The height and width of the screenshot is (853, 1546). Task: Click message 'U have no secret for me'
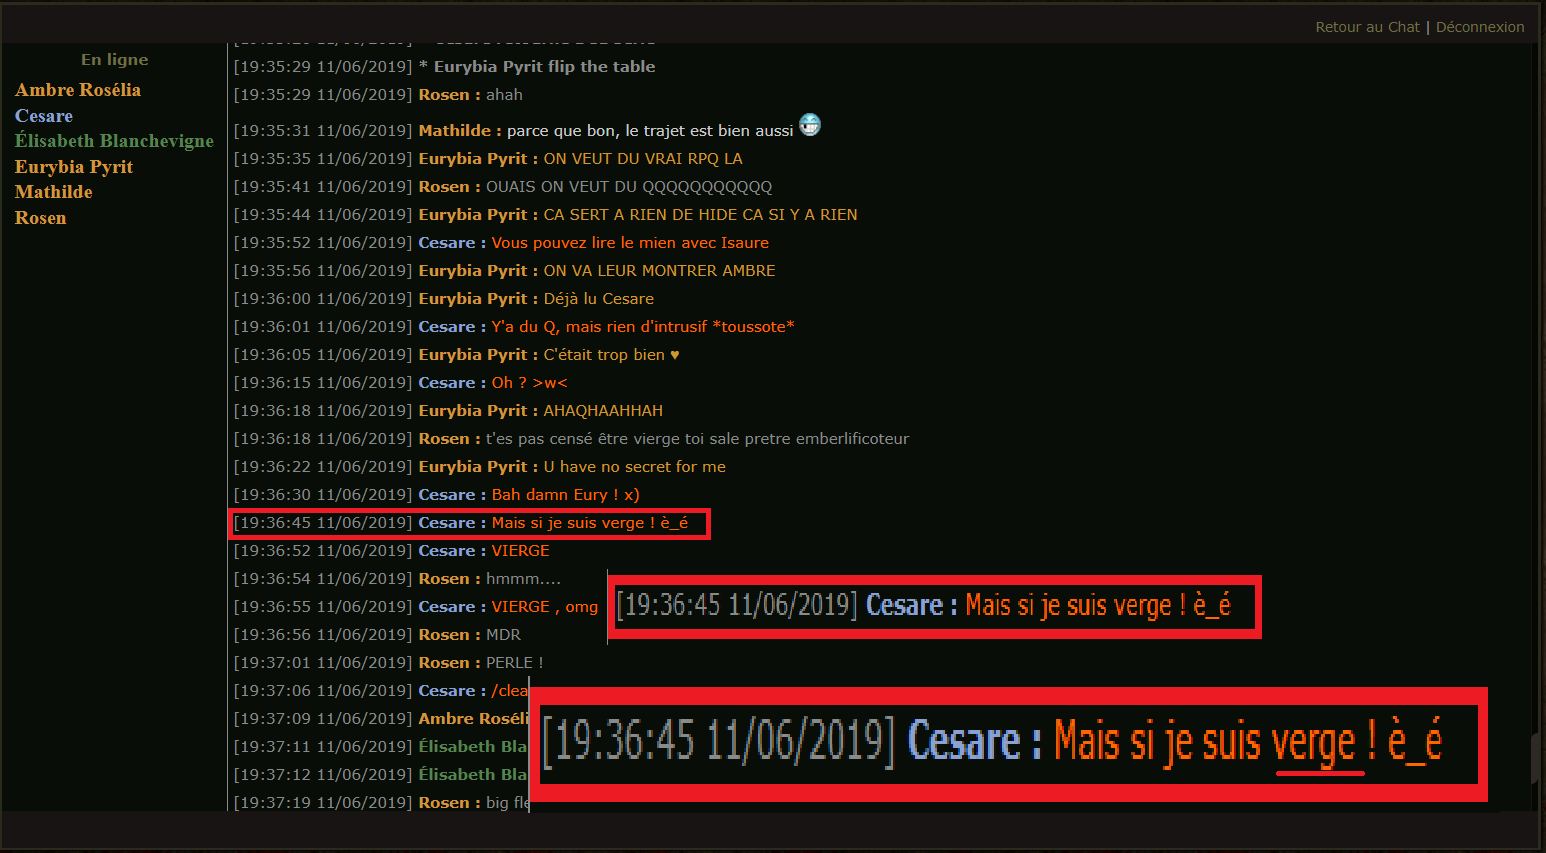coord(635,467)
